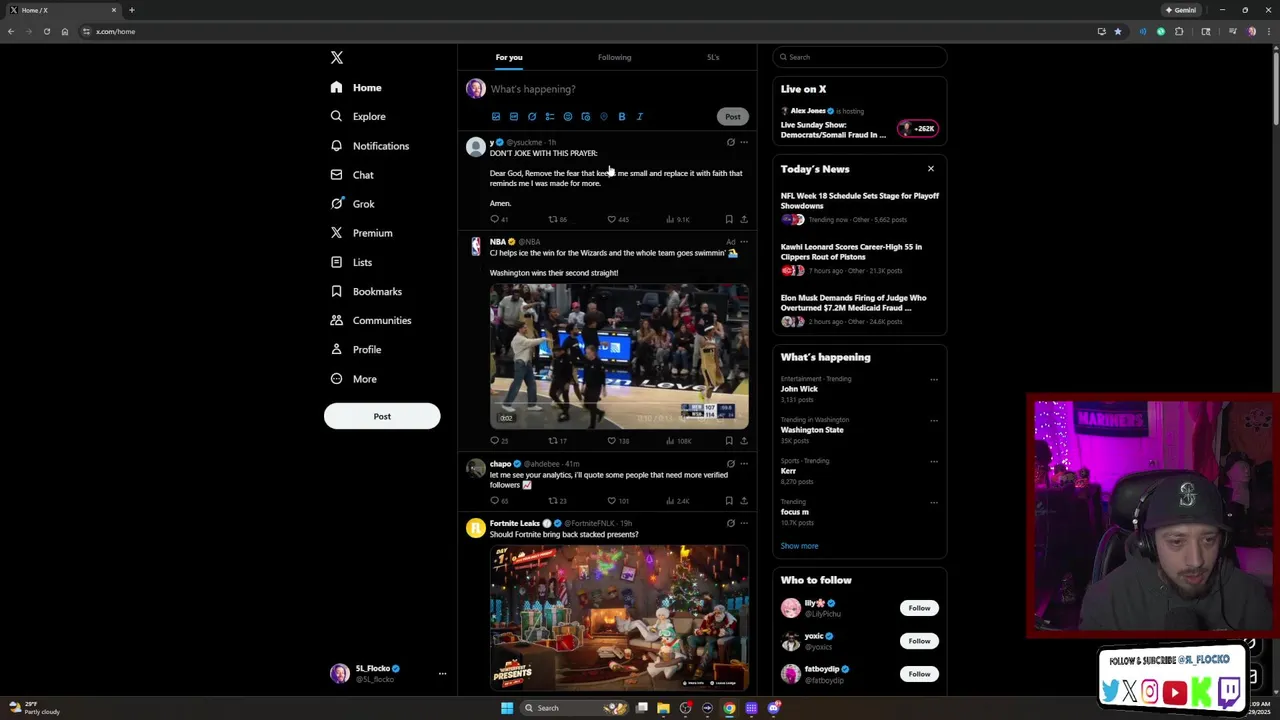Click the Bold formatting icon in composer

621,116
